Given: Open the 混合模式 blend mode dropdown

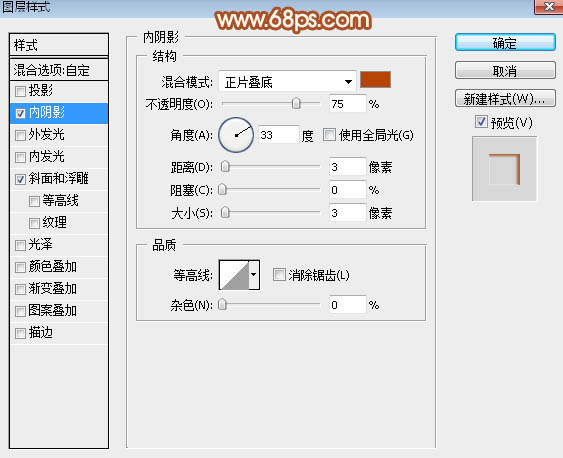Looking at the screenshot, I should 287,82.
